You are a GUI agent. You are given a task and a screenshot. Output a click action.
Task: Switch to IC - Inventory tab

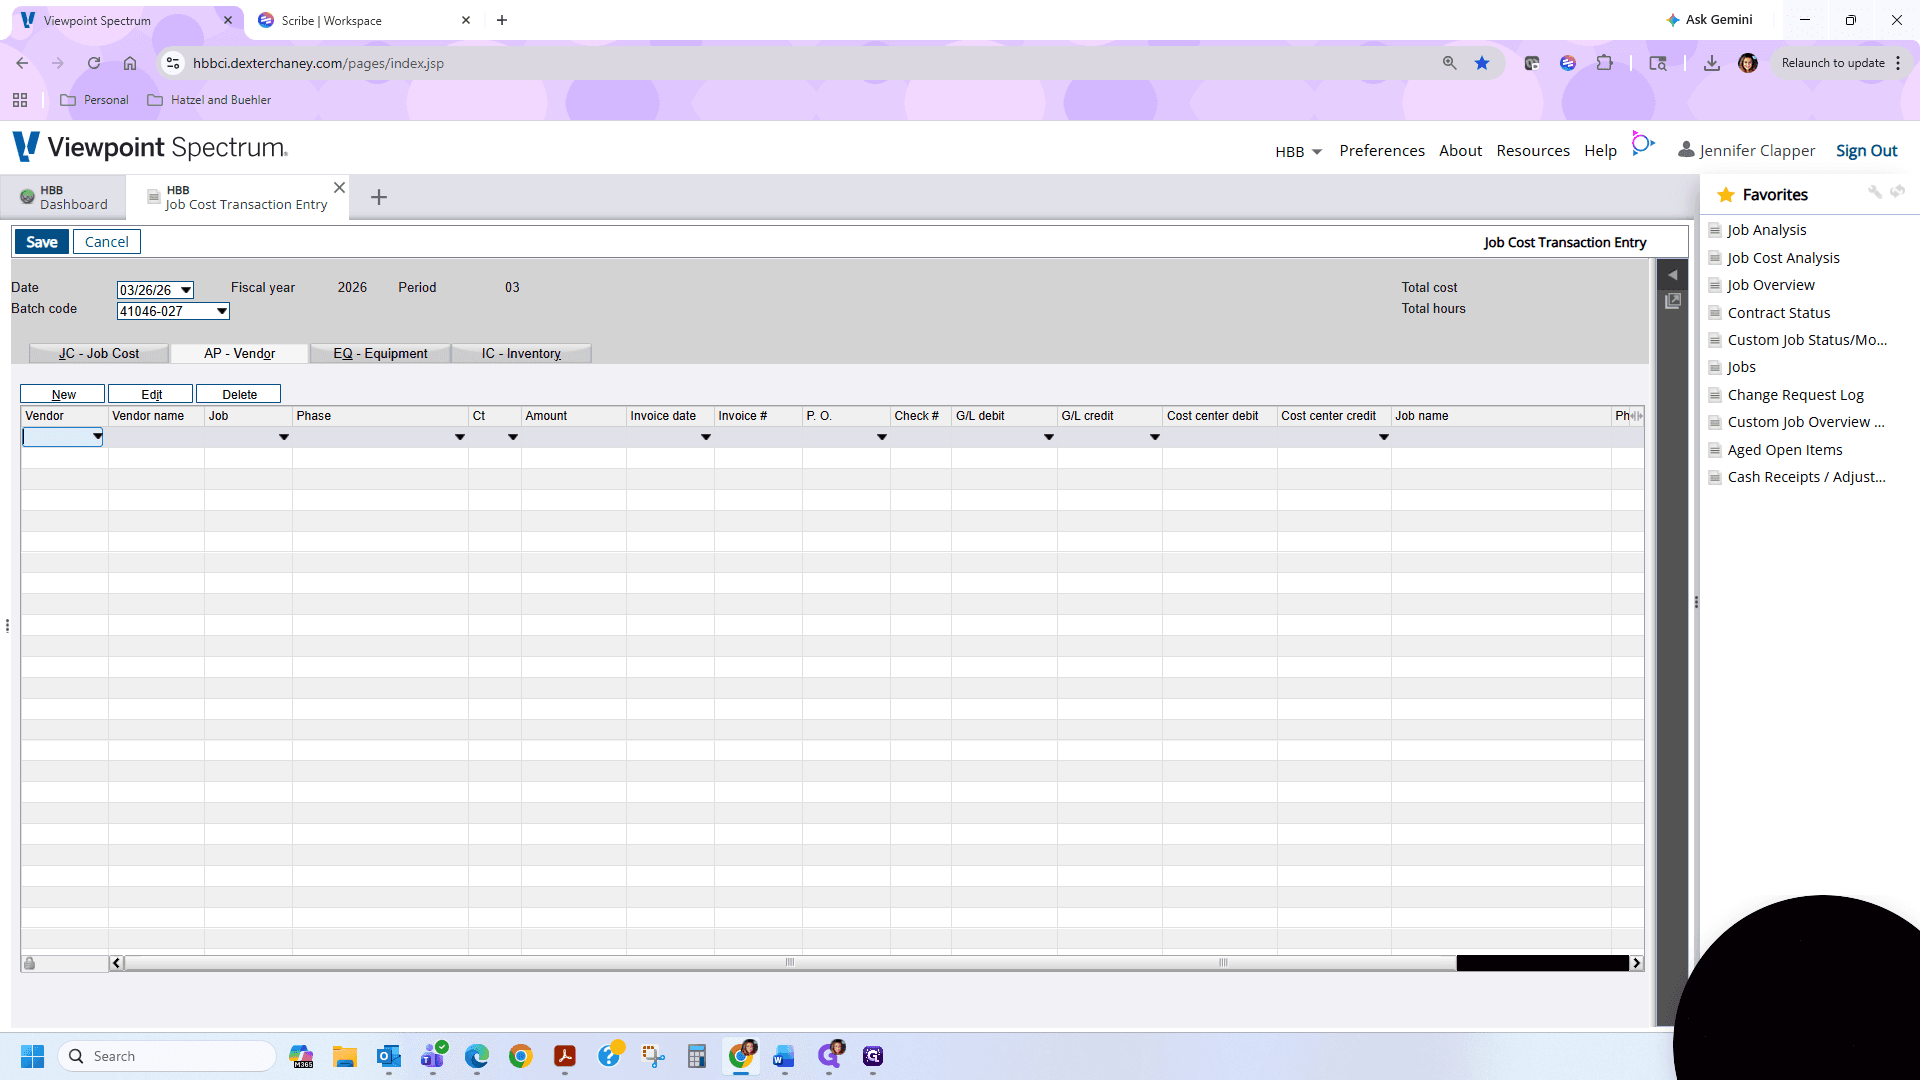(x=521, y=353)
